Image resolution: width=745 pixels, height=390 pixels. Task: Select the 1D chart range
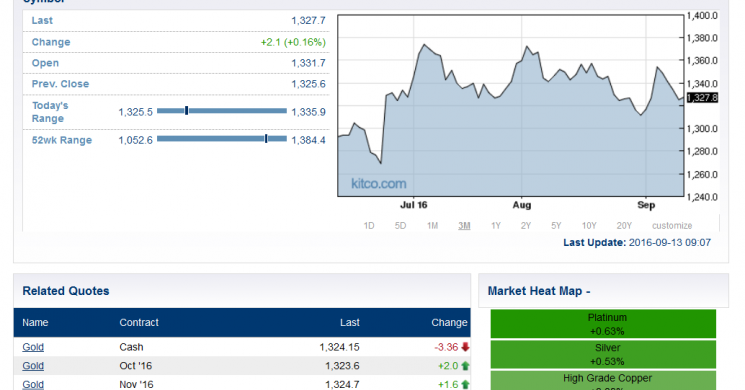[369, 226]
